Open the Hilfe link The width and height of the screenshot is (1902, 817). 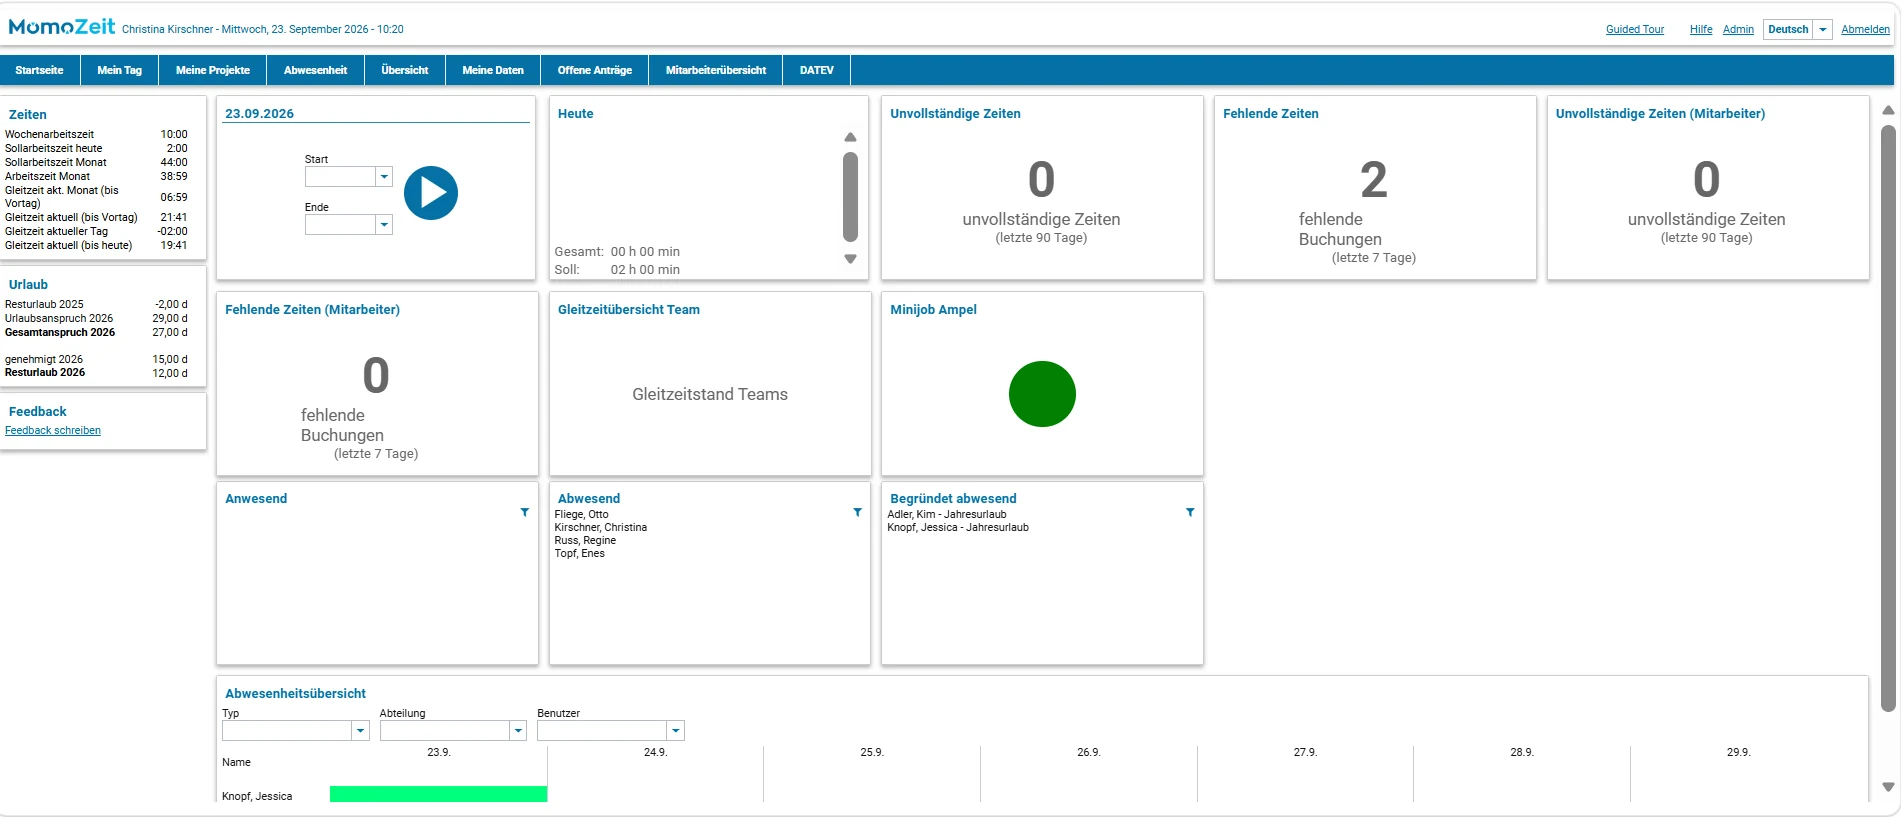tap(1701, 30)
